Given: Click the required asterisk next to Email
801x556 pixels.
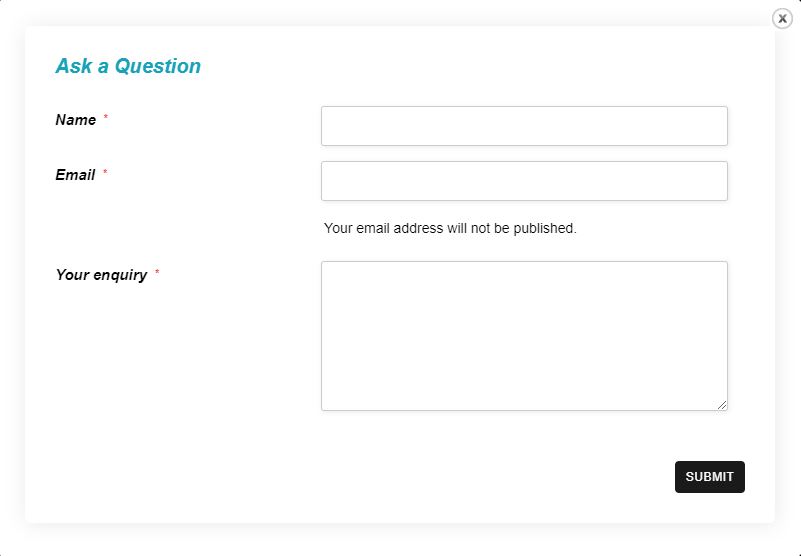Looking at the screenshot, I should coord(105,173).
